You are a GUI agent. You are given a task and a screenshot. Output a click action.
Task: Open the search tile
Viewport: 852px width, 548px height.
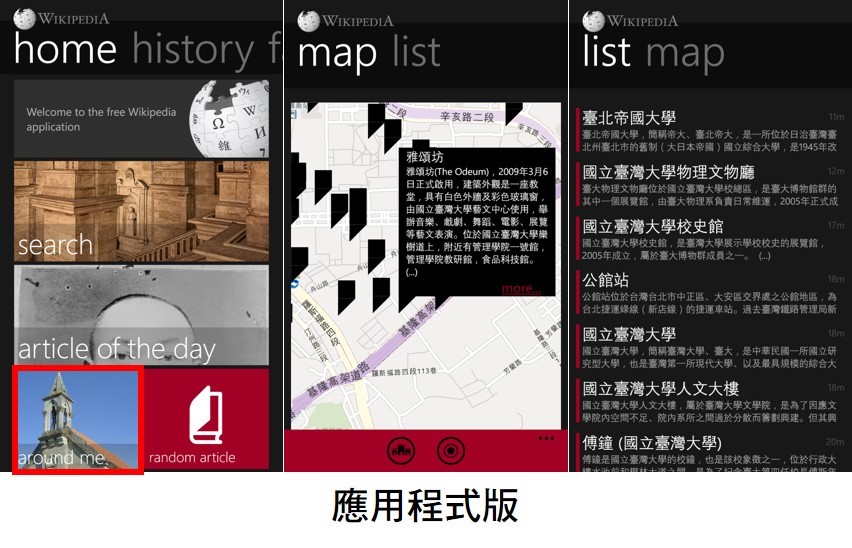point(141,211)
